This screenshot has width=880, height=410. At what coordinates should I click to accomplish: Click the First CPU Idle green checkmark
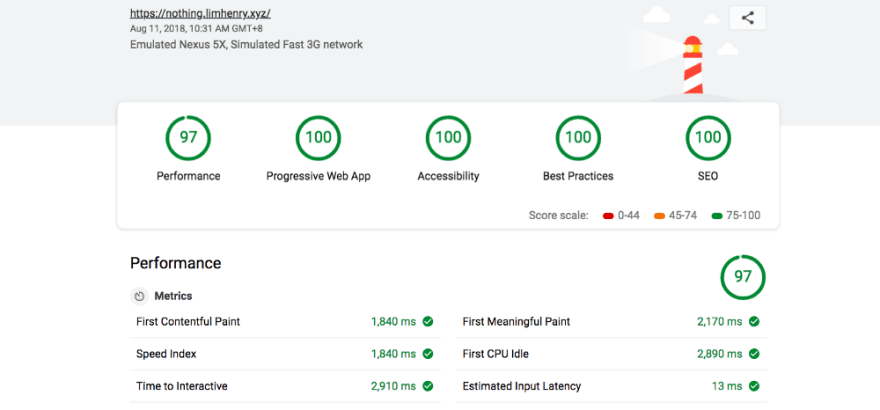coord(754,354)
